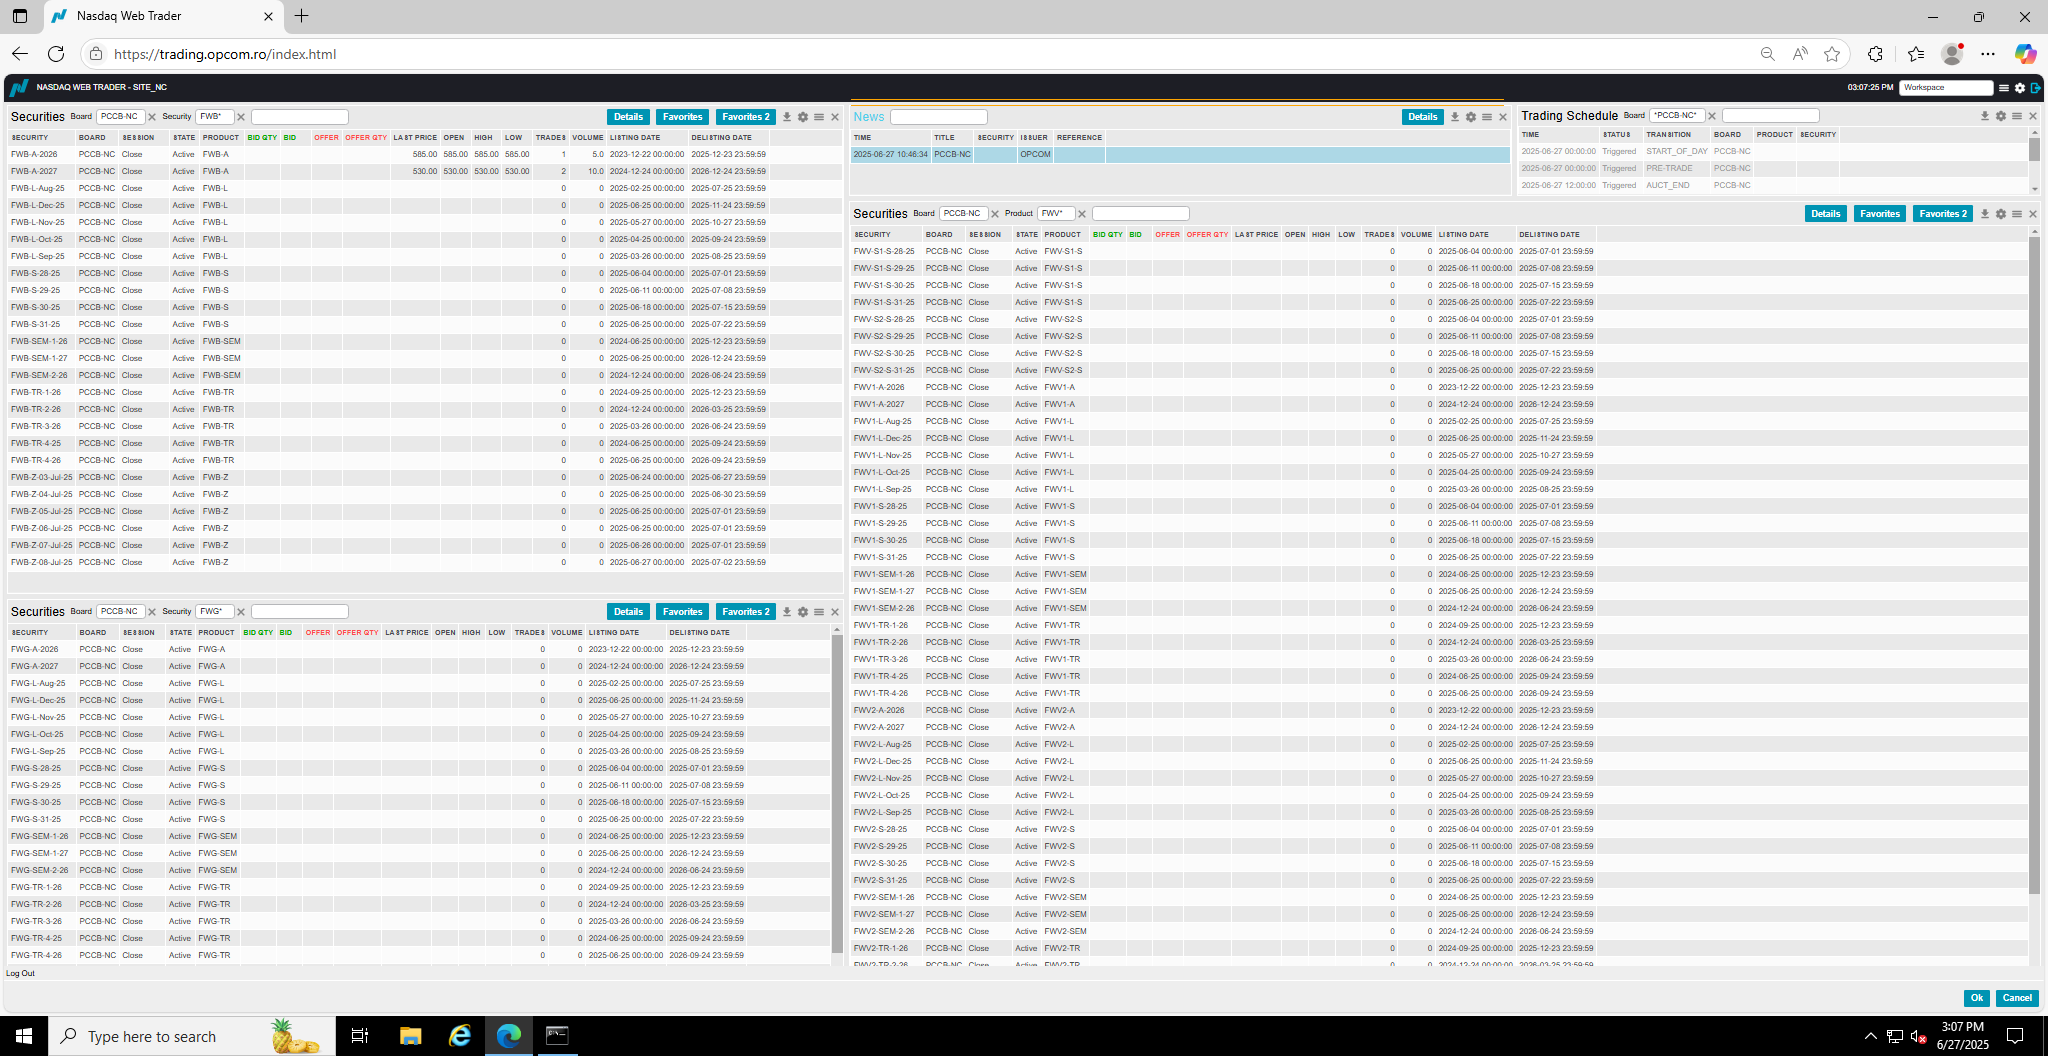Open Favorites in FWV Securities panel
This screenshot has width=2048, height=1056.
pyautogui.click(x=1880, y=214)
